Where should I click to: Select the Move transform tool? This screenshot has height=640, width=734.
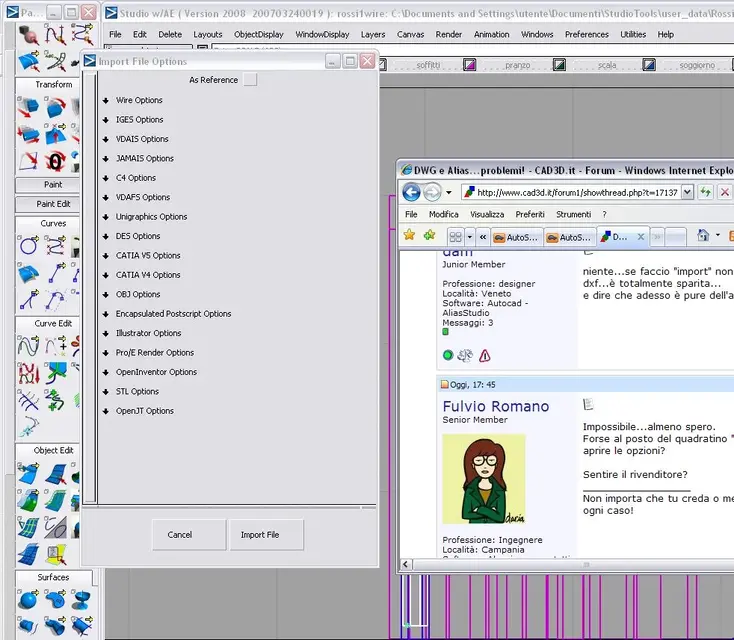[x=29, y=107]
